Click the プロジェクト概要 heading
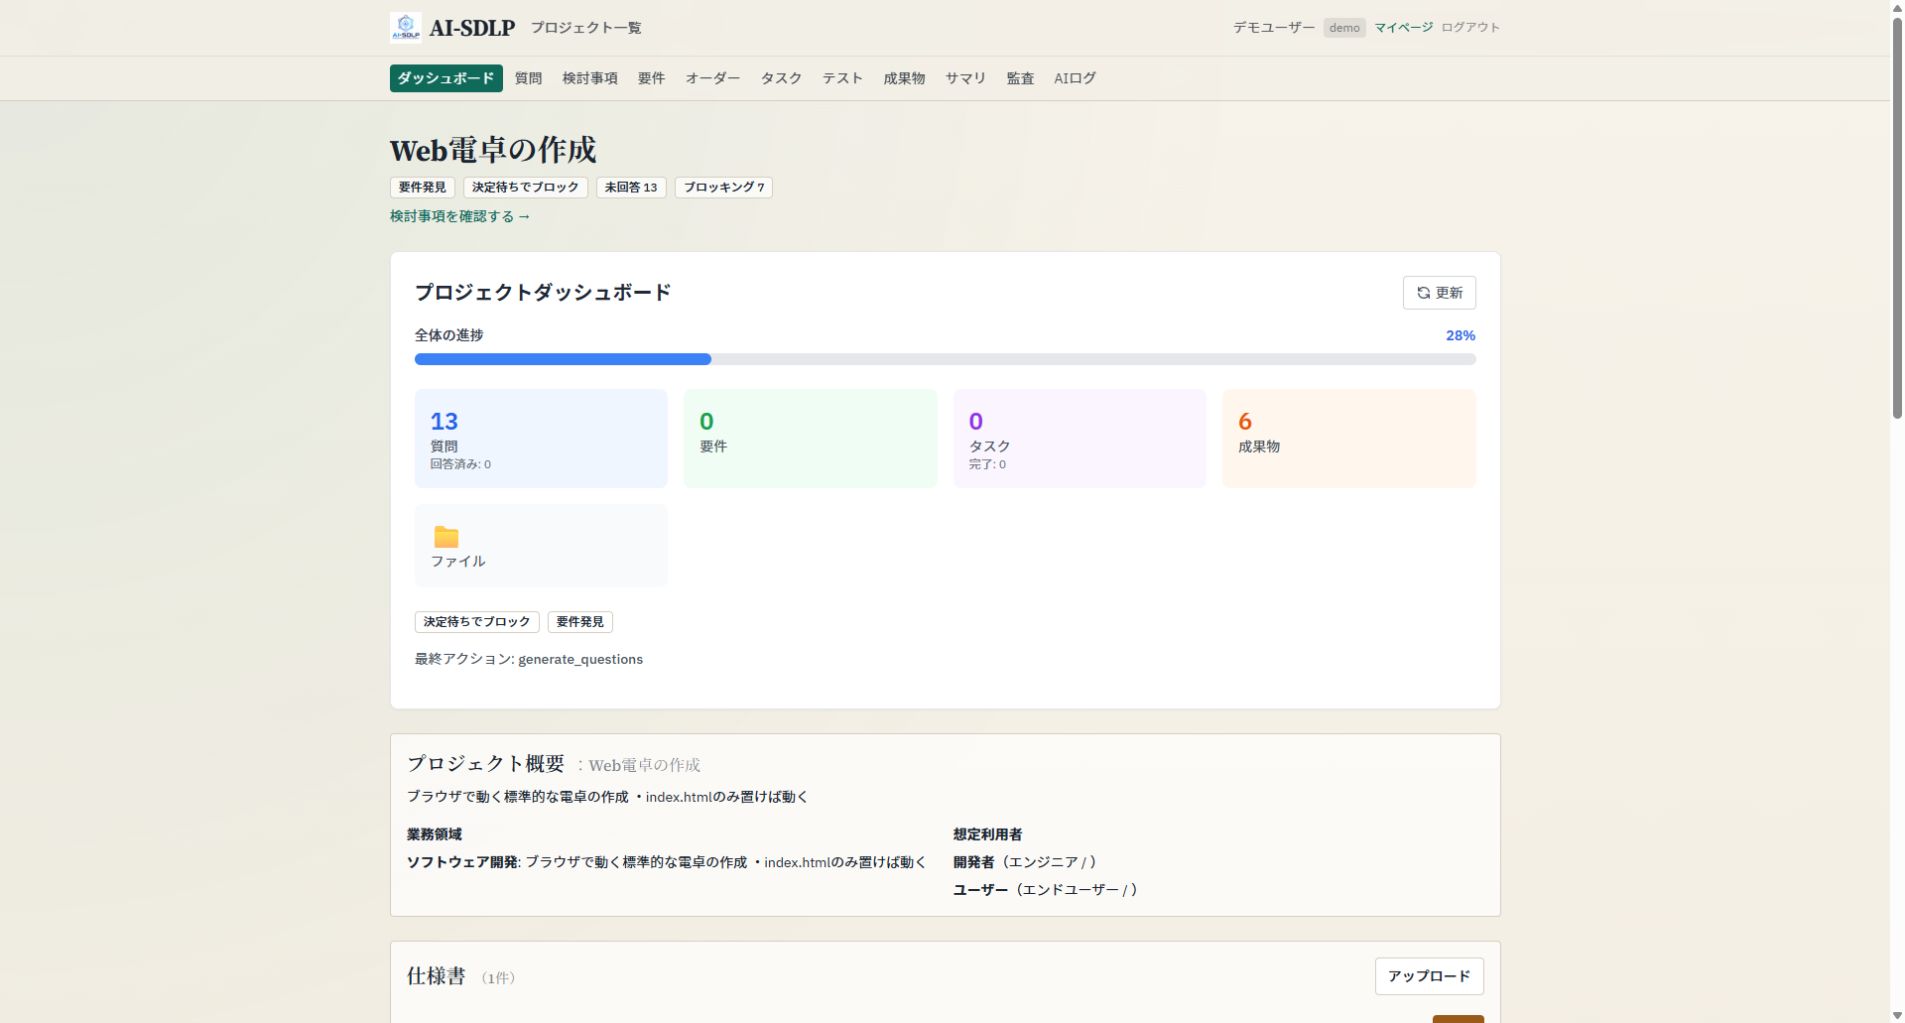The image size is (1905, 1023). [486, 764]
